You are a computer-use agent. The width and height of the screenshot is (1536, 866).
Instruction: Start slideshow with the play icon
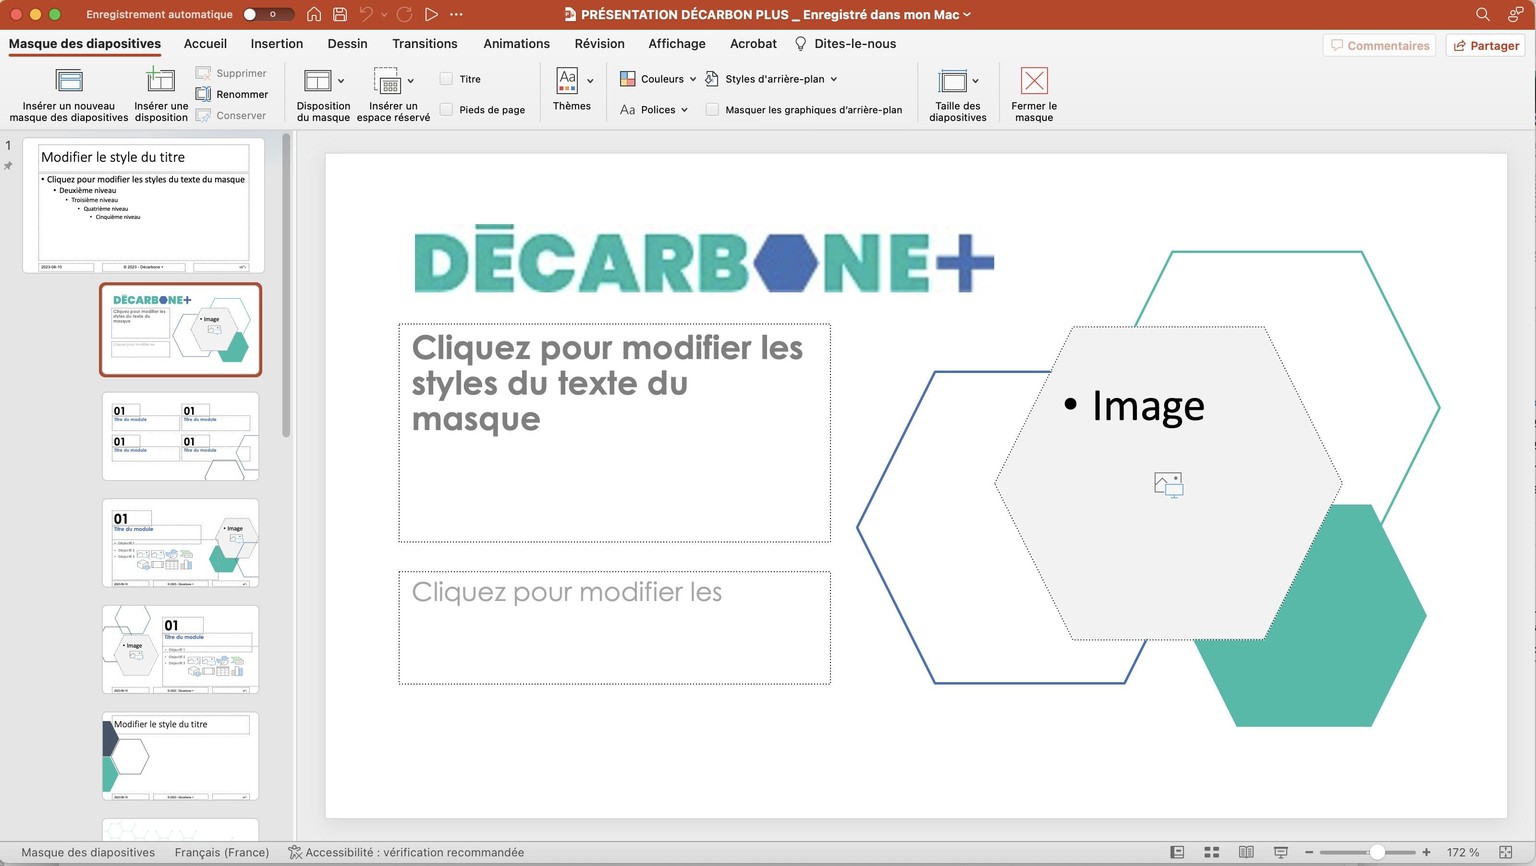pos(431,14)
